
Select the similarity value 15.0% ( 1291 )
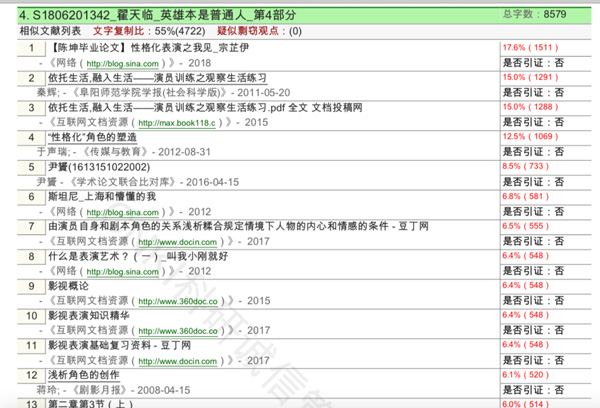[530, 77]
